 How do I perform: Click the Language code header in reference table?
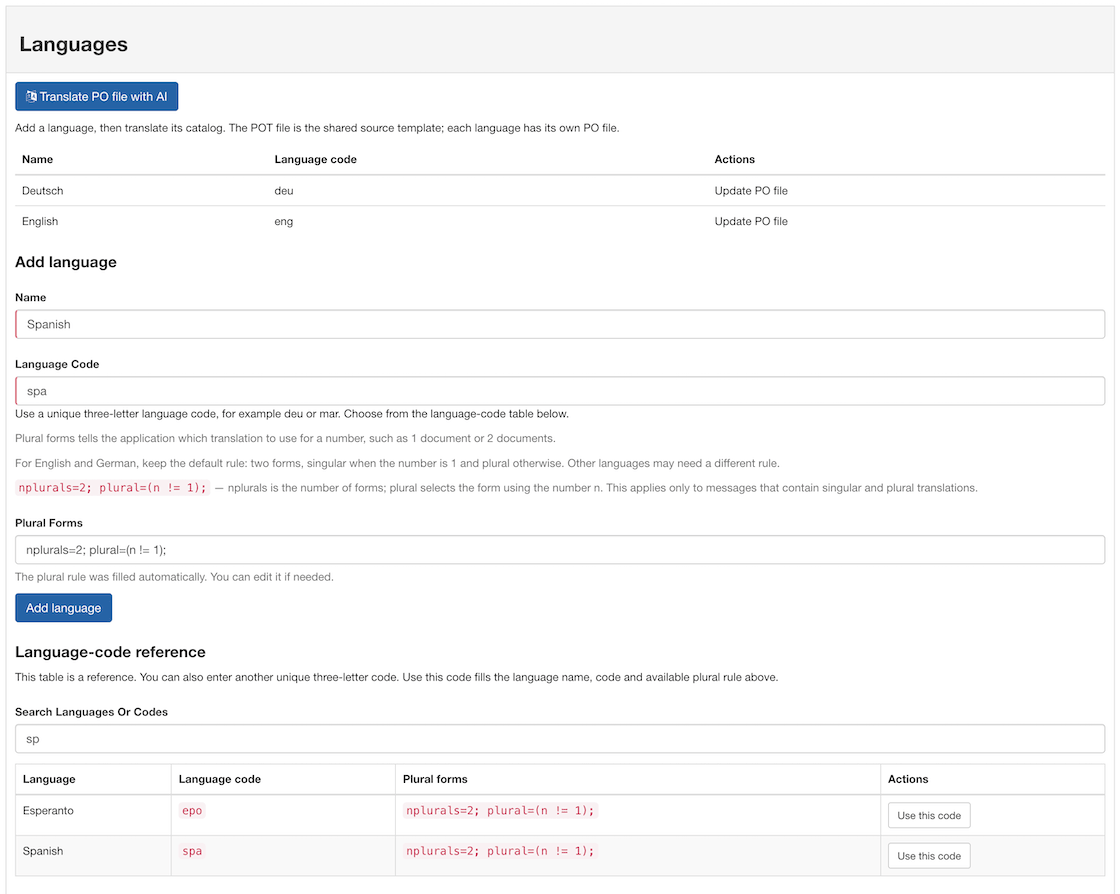(219, 779)
